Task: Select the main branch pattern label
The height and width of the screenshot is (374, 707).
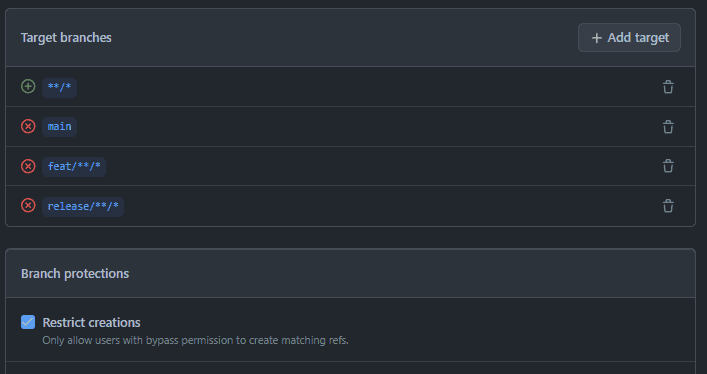Action: coord(60,127)
